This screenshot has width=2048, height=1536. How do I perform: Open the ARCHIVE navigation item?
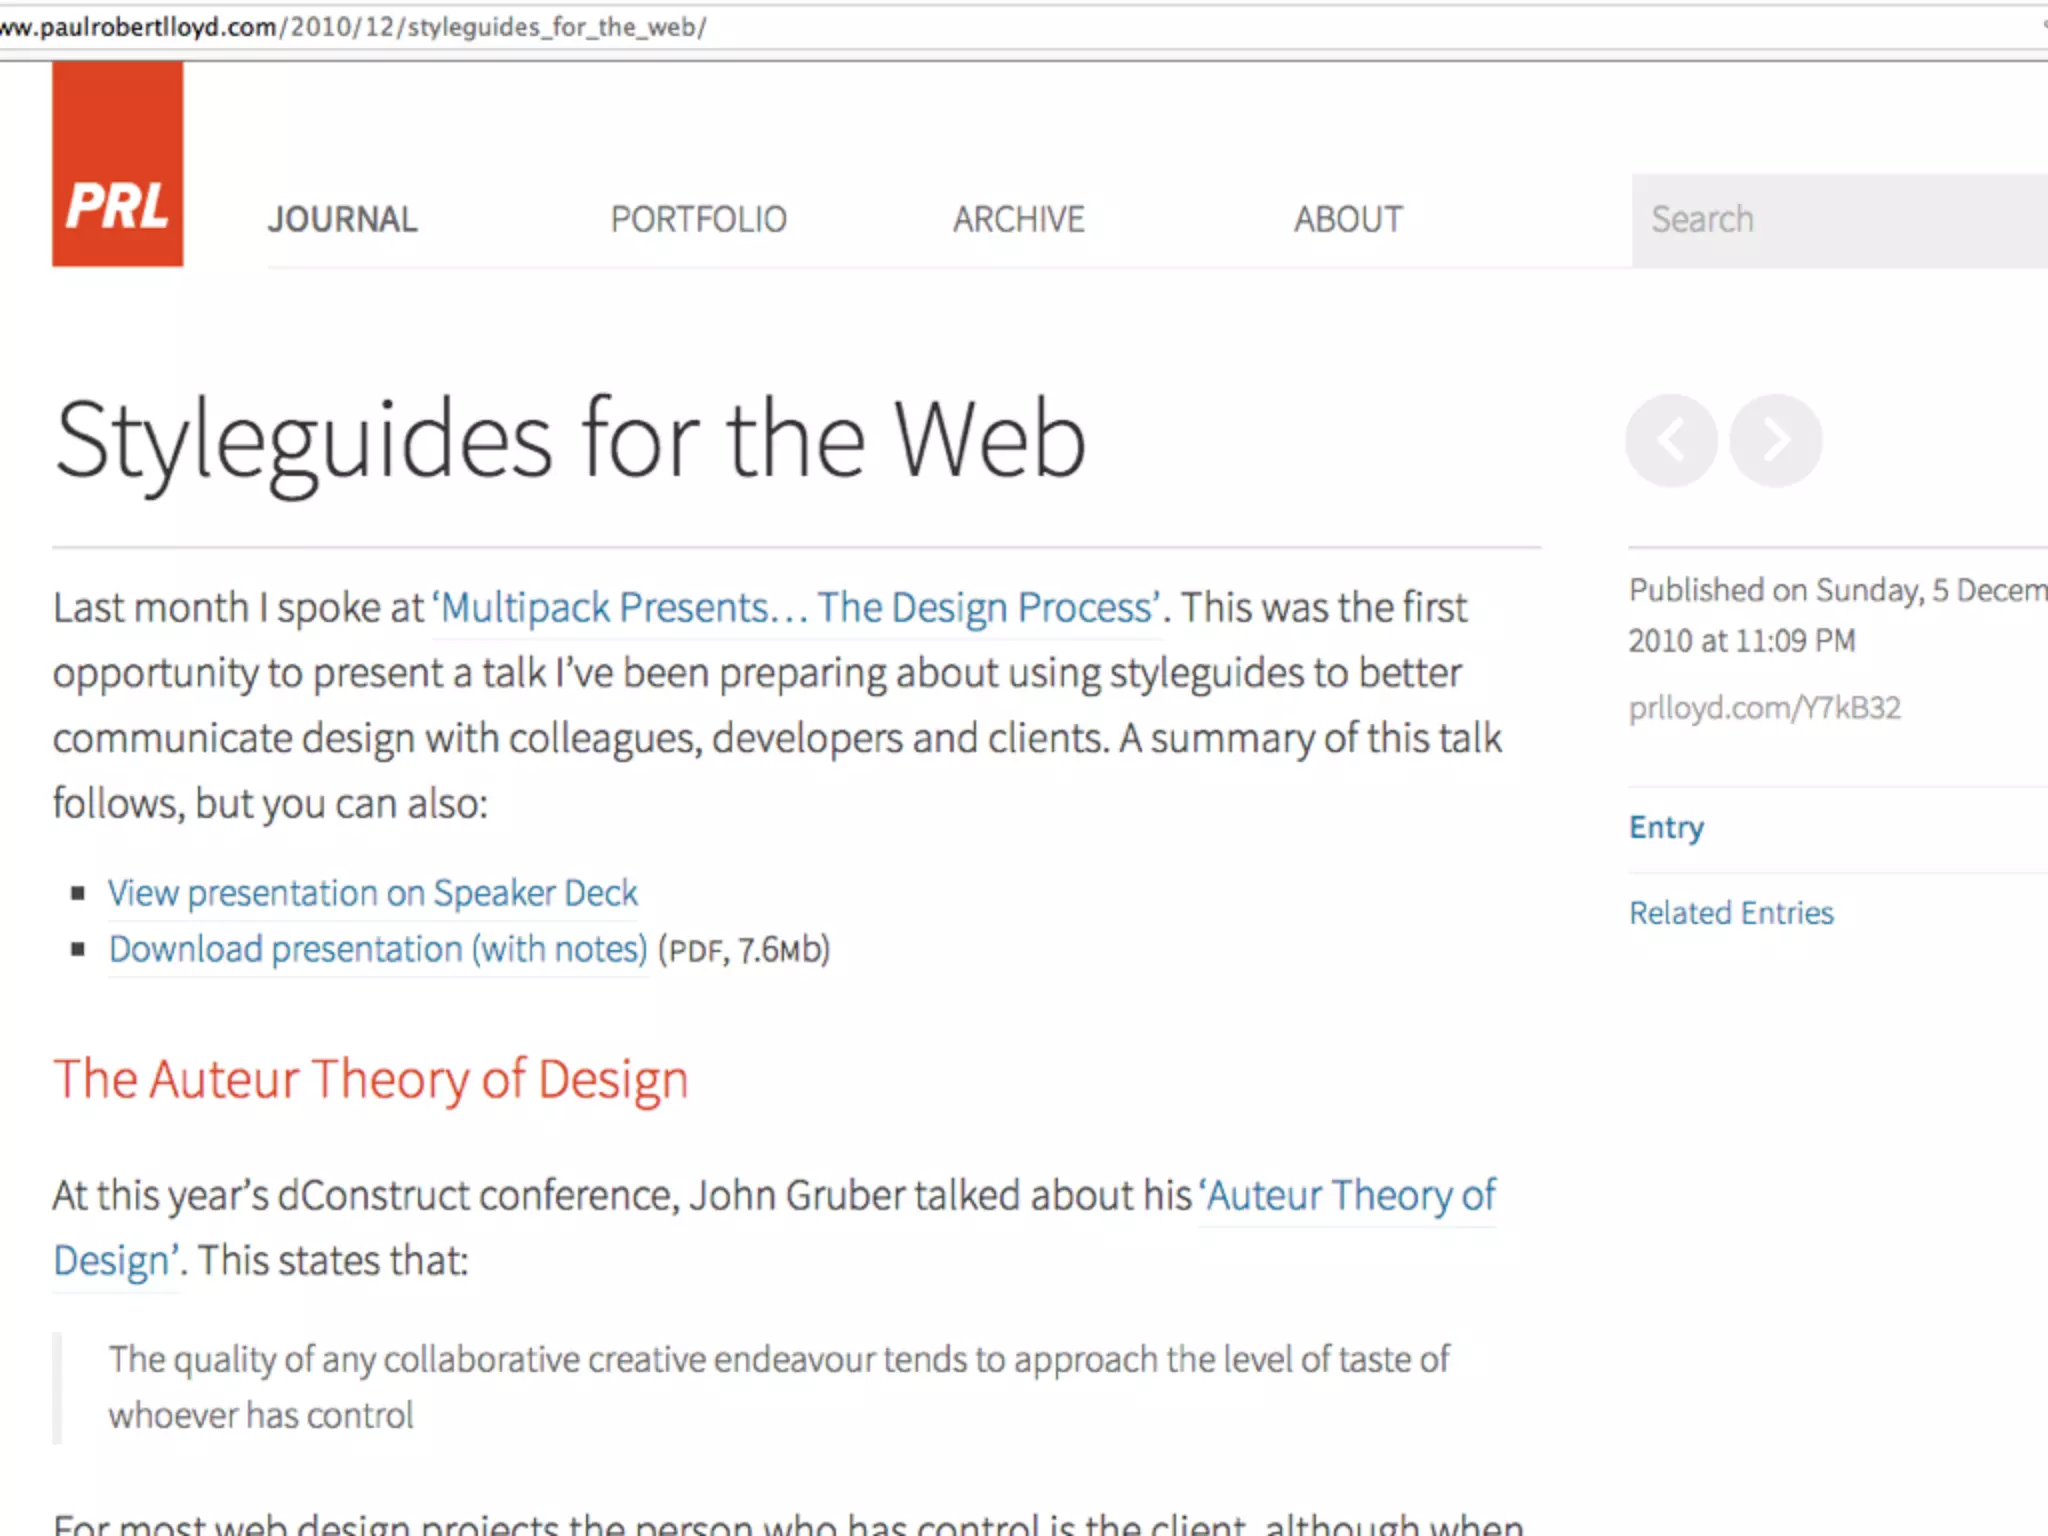(1018, 219)
